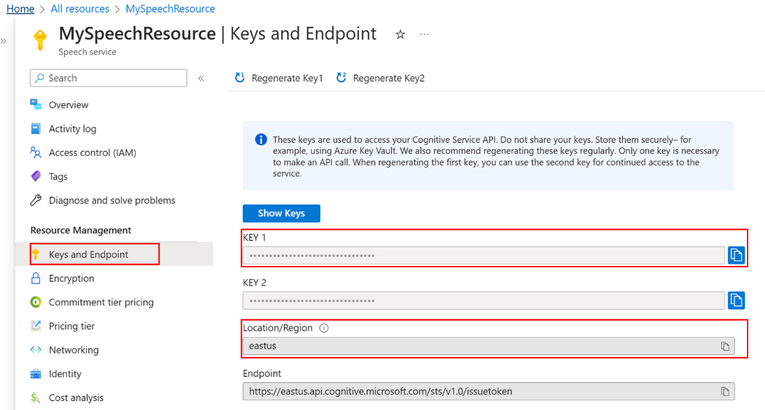This screenshot has width=765, height=410.
Task: Click the Keys and Endpoint key icon
Action: (36, 254)
